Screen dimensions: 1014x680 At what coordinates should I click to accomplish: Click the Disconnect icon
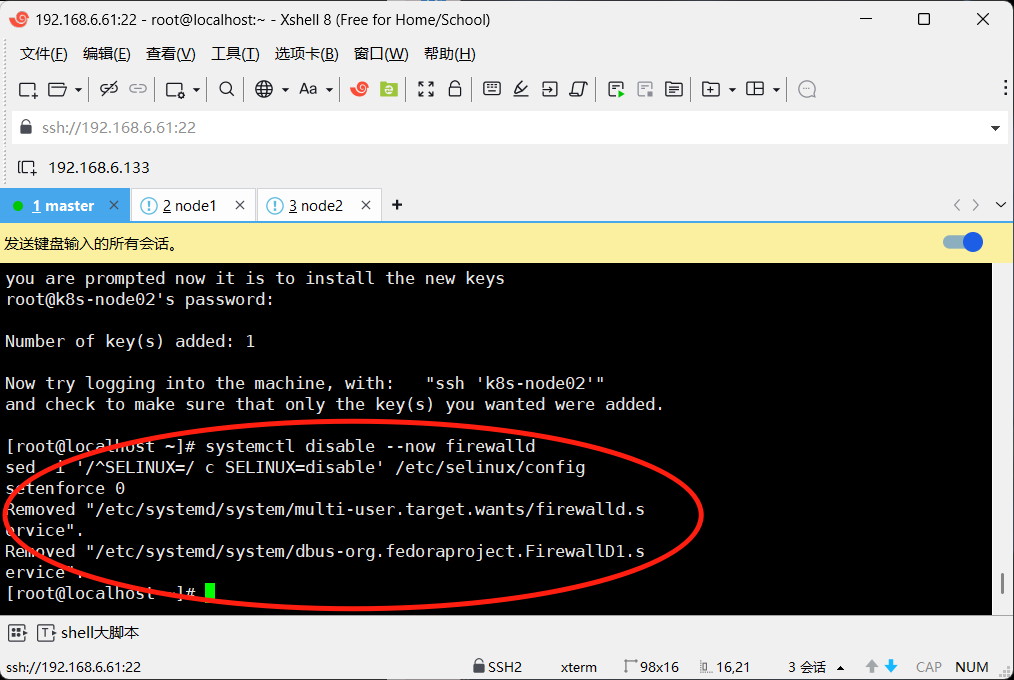coord(109,89)
